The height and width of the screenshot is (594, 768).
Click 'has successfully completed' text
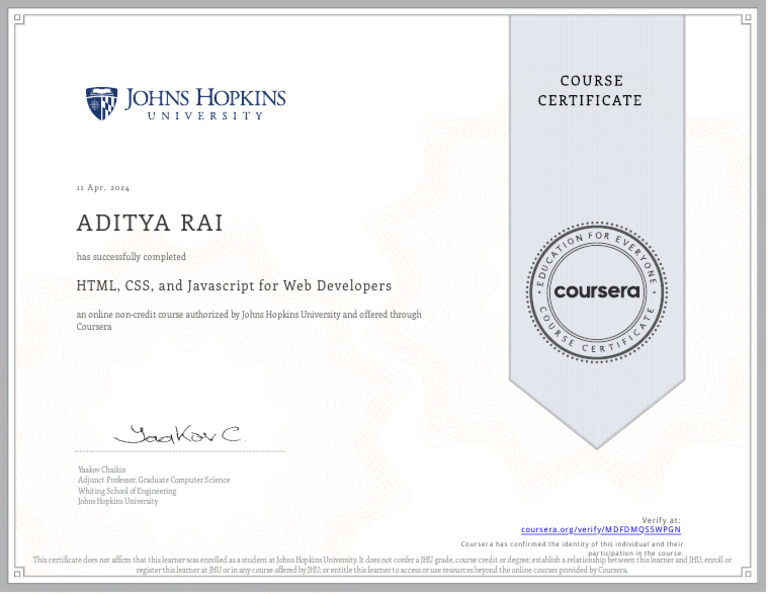(131, 257)
